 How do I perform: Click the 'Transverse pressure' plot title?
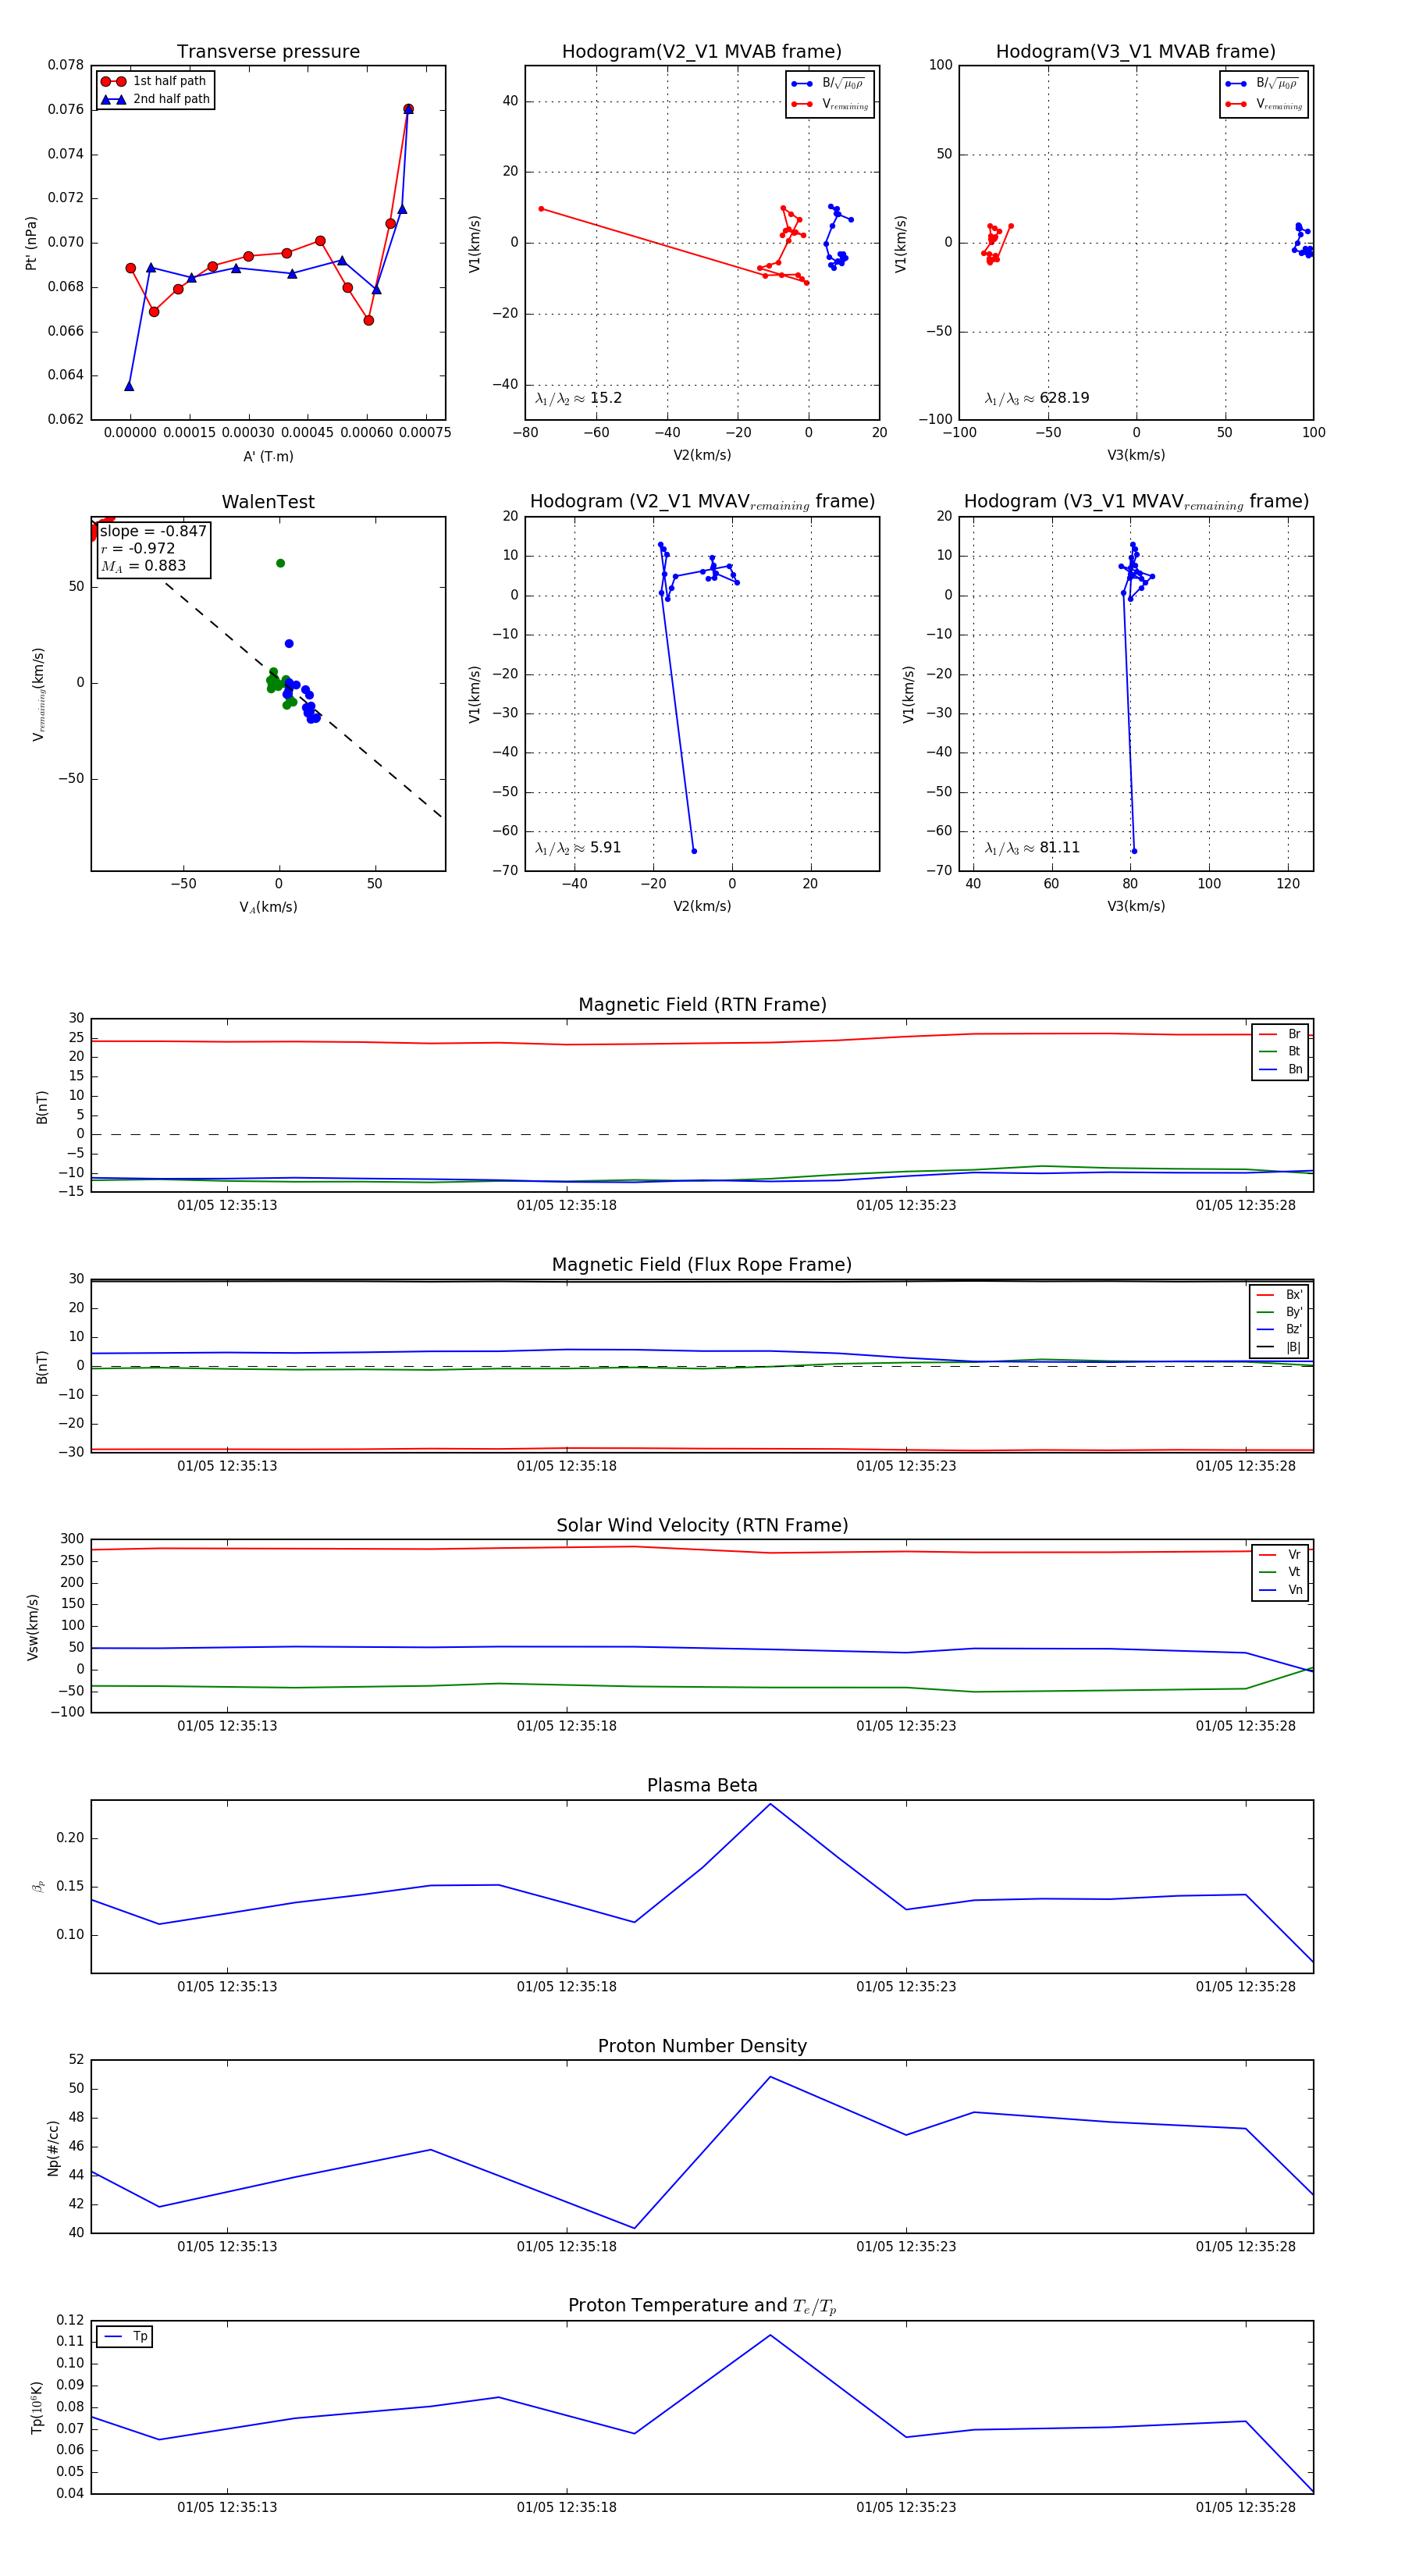pos(268,52)
